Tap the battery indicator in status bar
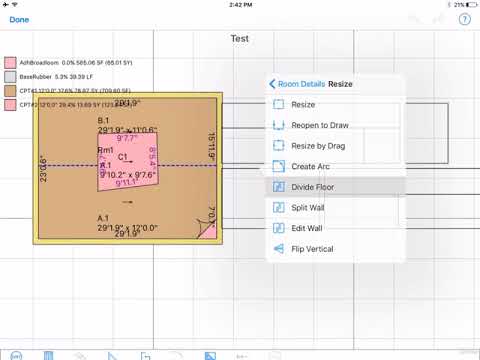Image resolution: width=480 pixels, height=360 pixels. [x=472, y=5]
